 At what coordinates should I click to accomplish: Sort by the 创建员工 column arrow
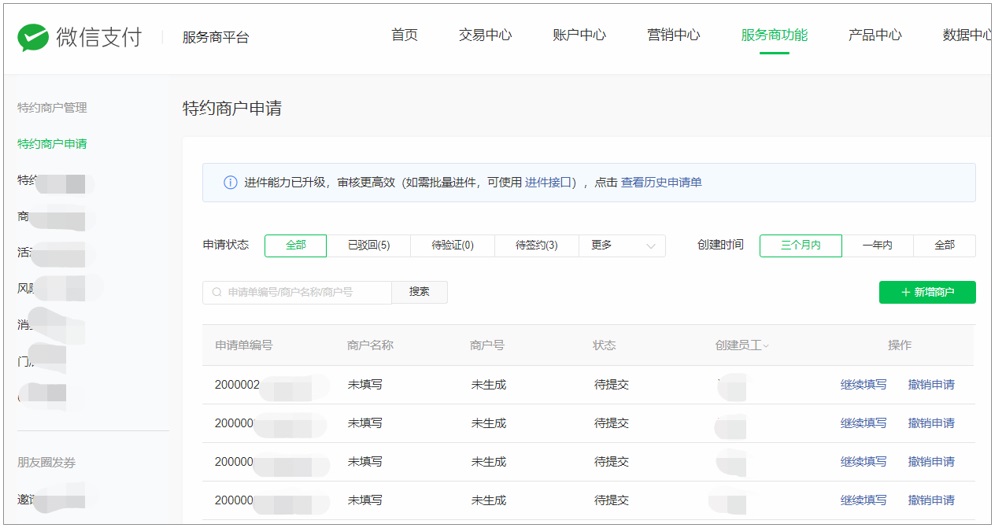coord(766,346)
